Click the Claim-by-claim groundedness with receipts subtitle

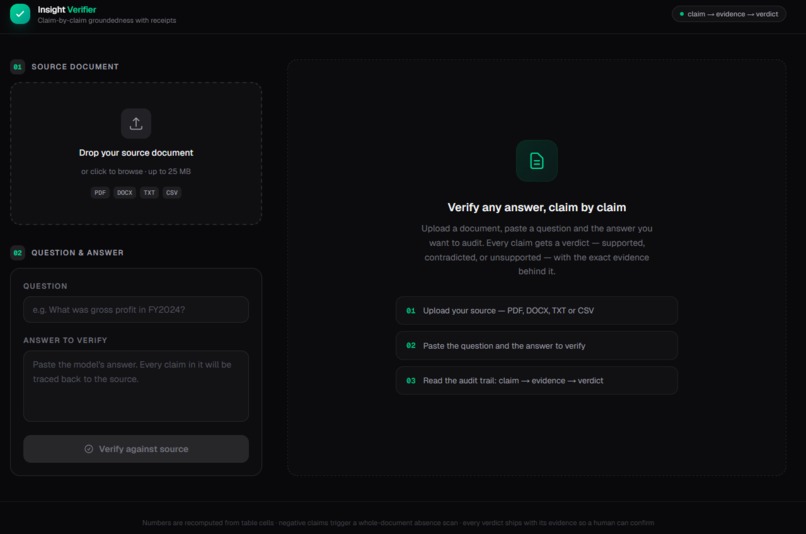107,21
